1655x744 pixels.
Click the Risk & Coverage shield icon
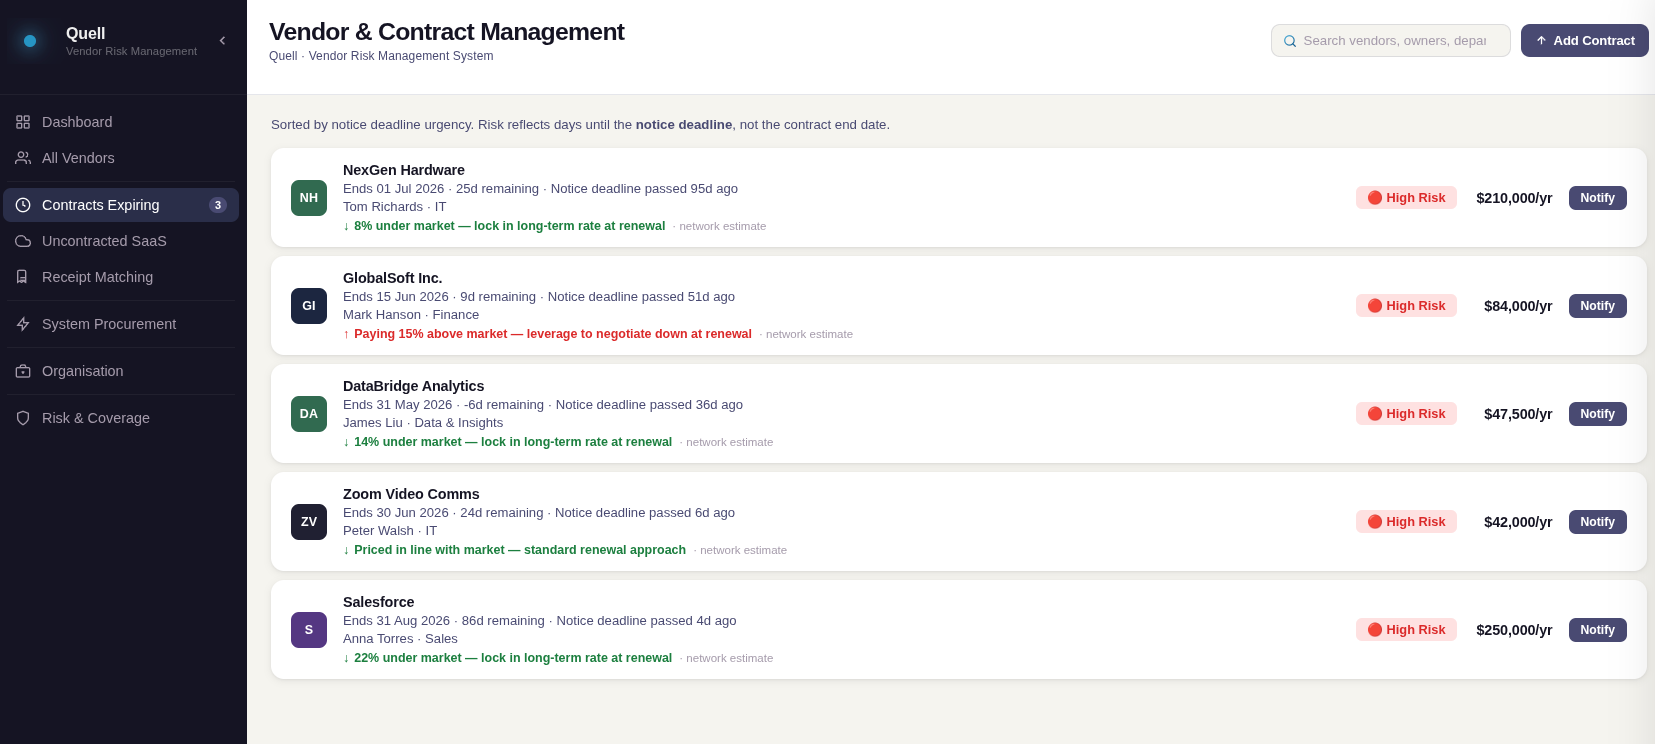point(23,418)
